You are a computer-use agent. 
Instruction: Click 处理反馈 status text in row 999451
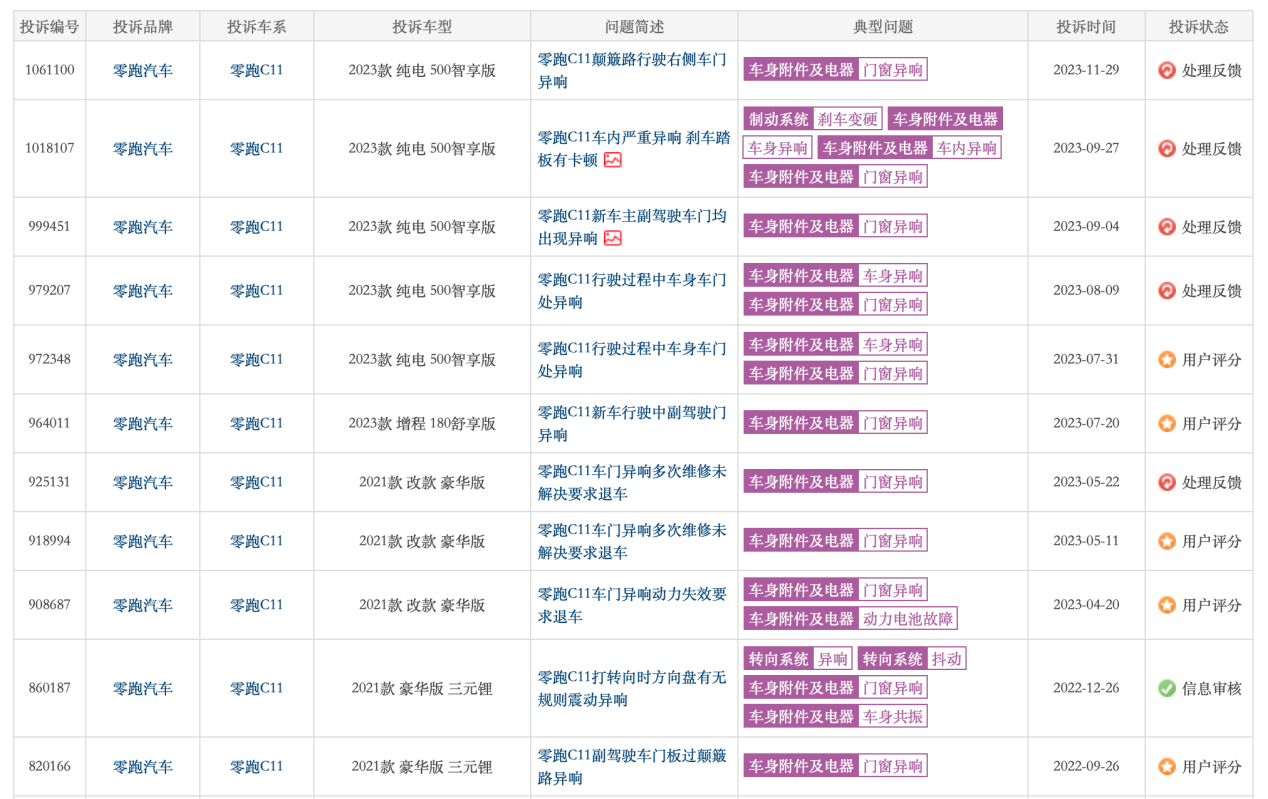1212,227
